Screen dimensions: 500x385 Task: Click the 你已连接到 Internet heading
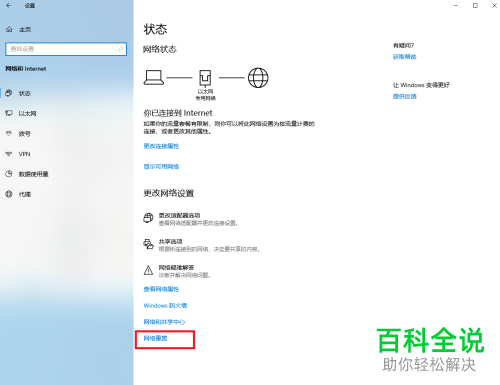178,113
